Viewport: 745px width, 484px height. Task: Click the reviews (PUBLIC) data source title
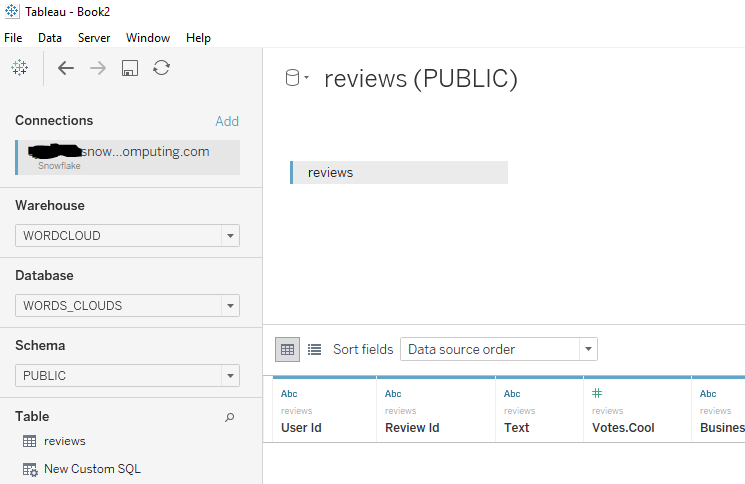[420, 78]
